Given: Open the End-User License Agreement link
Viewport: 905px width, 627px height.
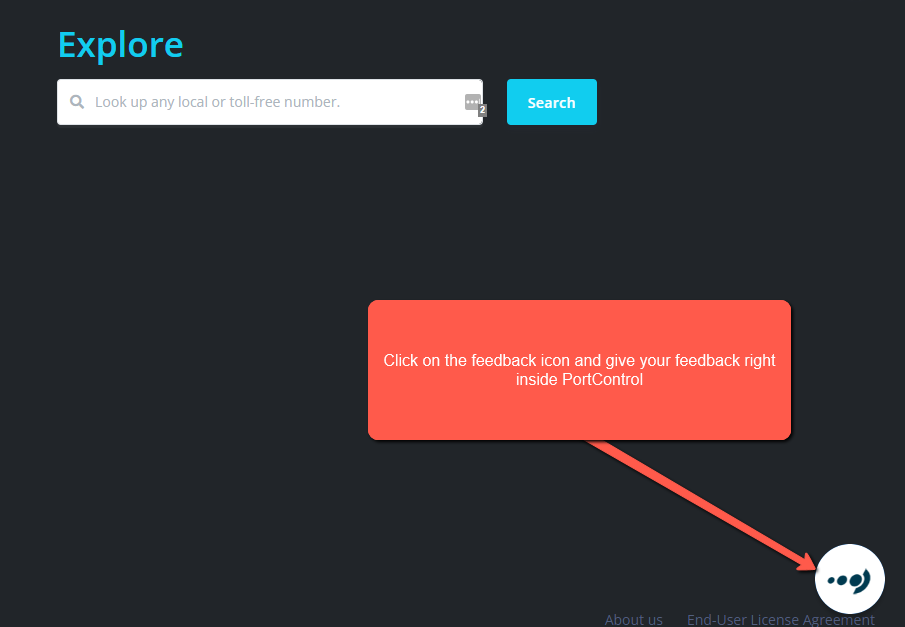Looking at the screenshot, I should (780, 619).
